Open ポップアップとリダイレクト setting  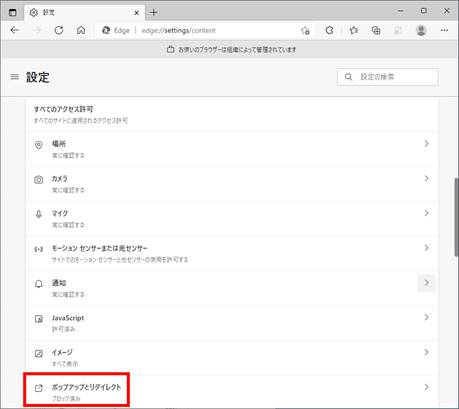click(232, 392)
